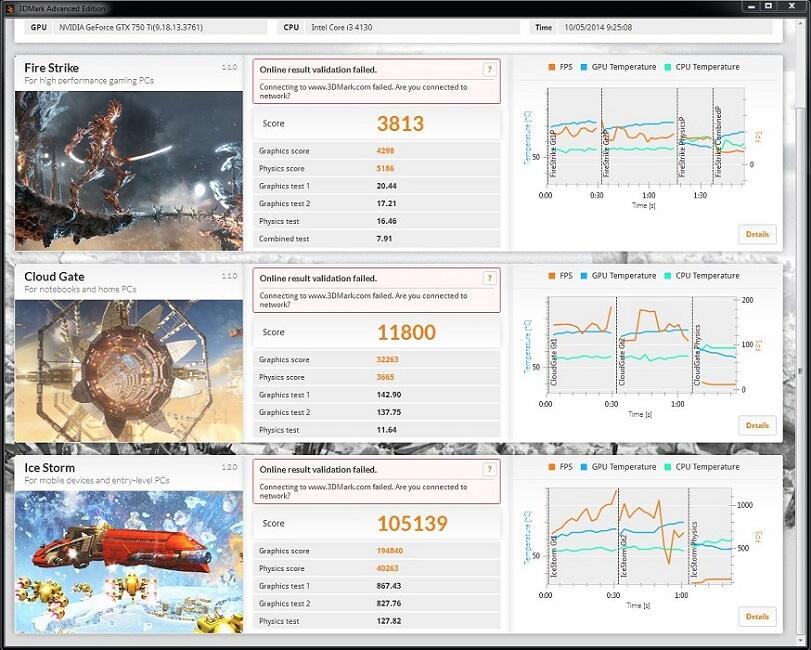The width and height of the screenshot is (811, 650).
Task: Click the Cloud Gate GPU Temperature legend swatch
Action: click(584, 276)
